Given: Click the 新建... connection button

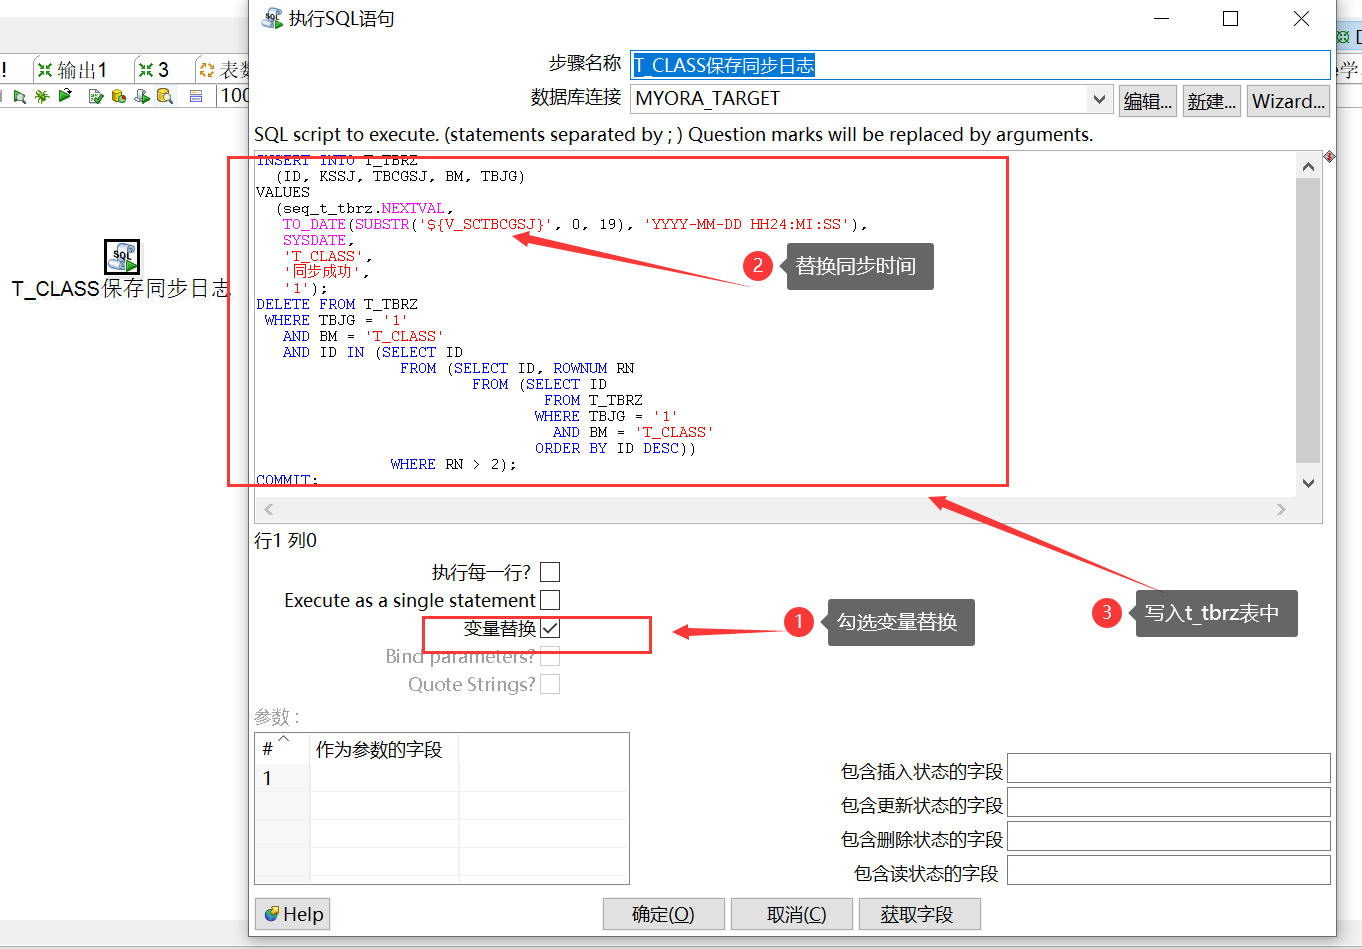Looking at the screenshot, I should [x=1212, y=101].
